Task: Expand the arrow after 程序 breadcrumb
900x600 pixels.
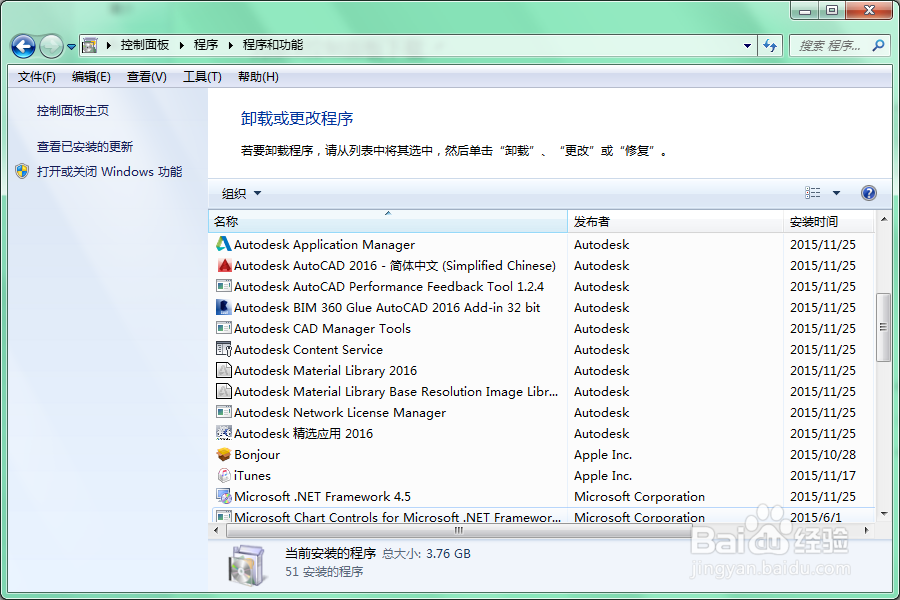Action: click(x=231, y=45)
